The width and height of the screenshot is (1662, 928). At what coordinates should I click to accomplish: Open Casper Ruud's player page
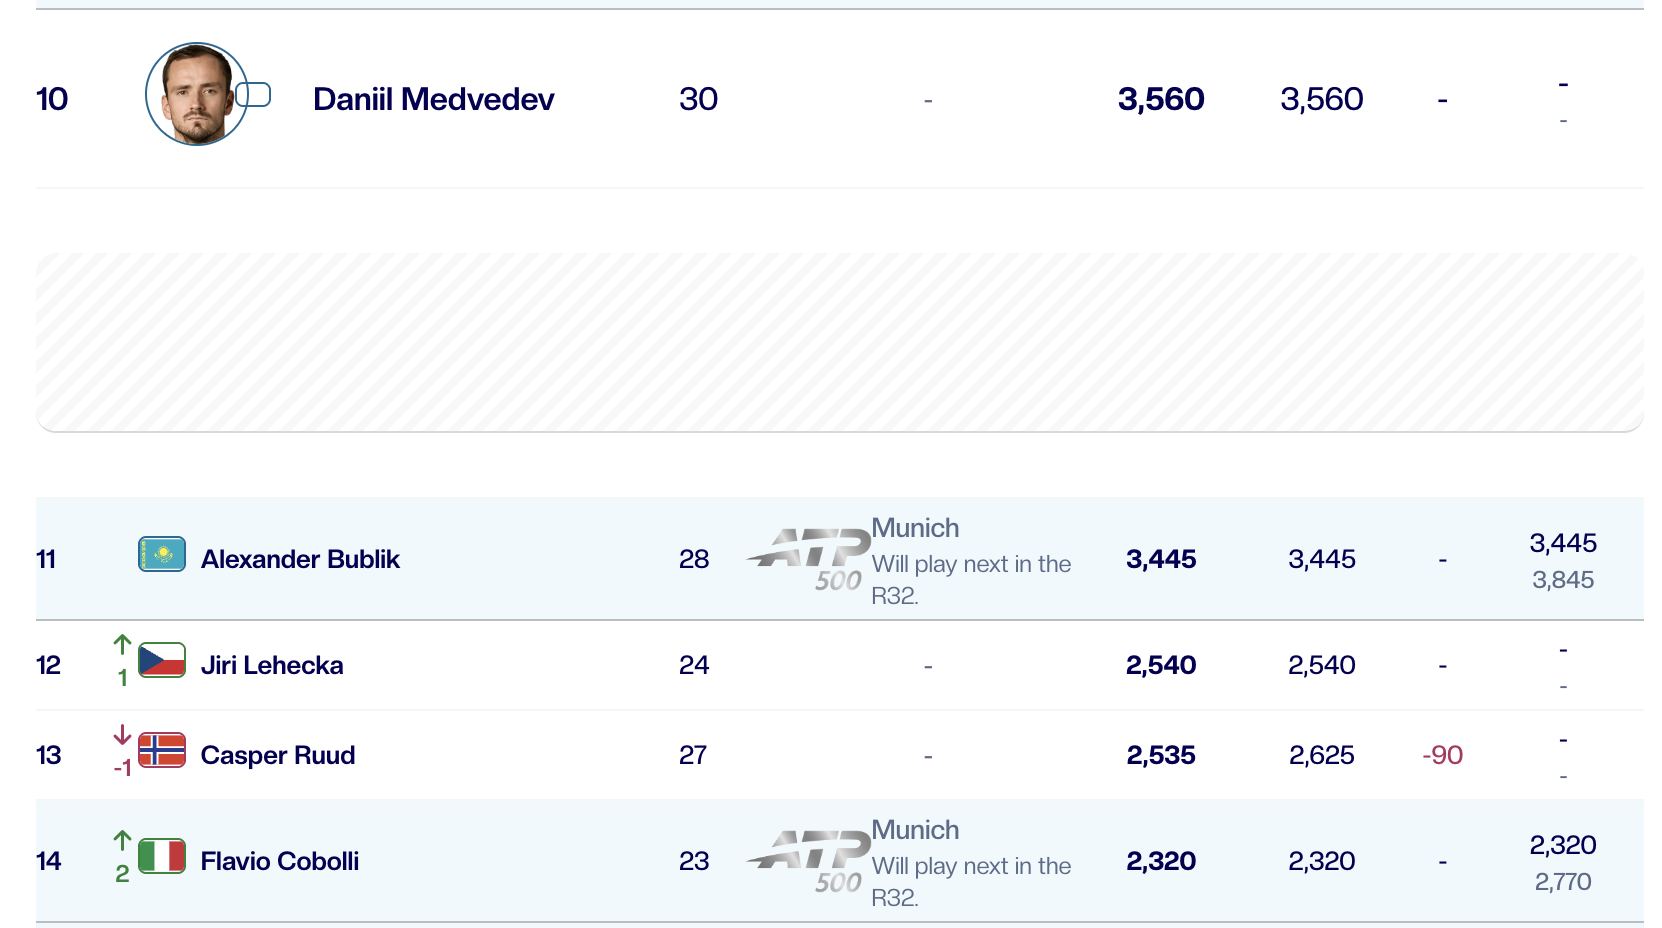pos(278,755)
